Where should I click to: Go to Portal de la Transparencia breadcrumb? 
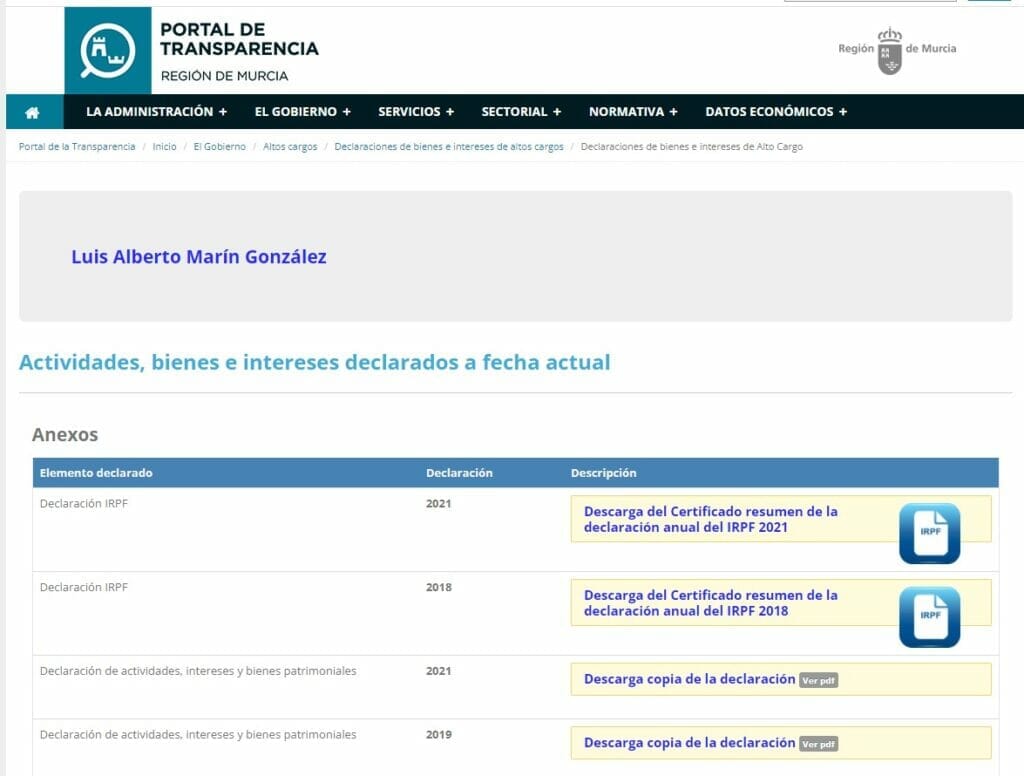click(77, 147)
